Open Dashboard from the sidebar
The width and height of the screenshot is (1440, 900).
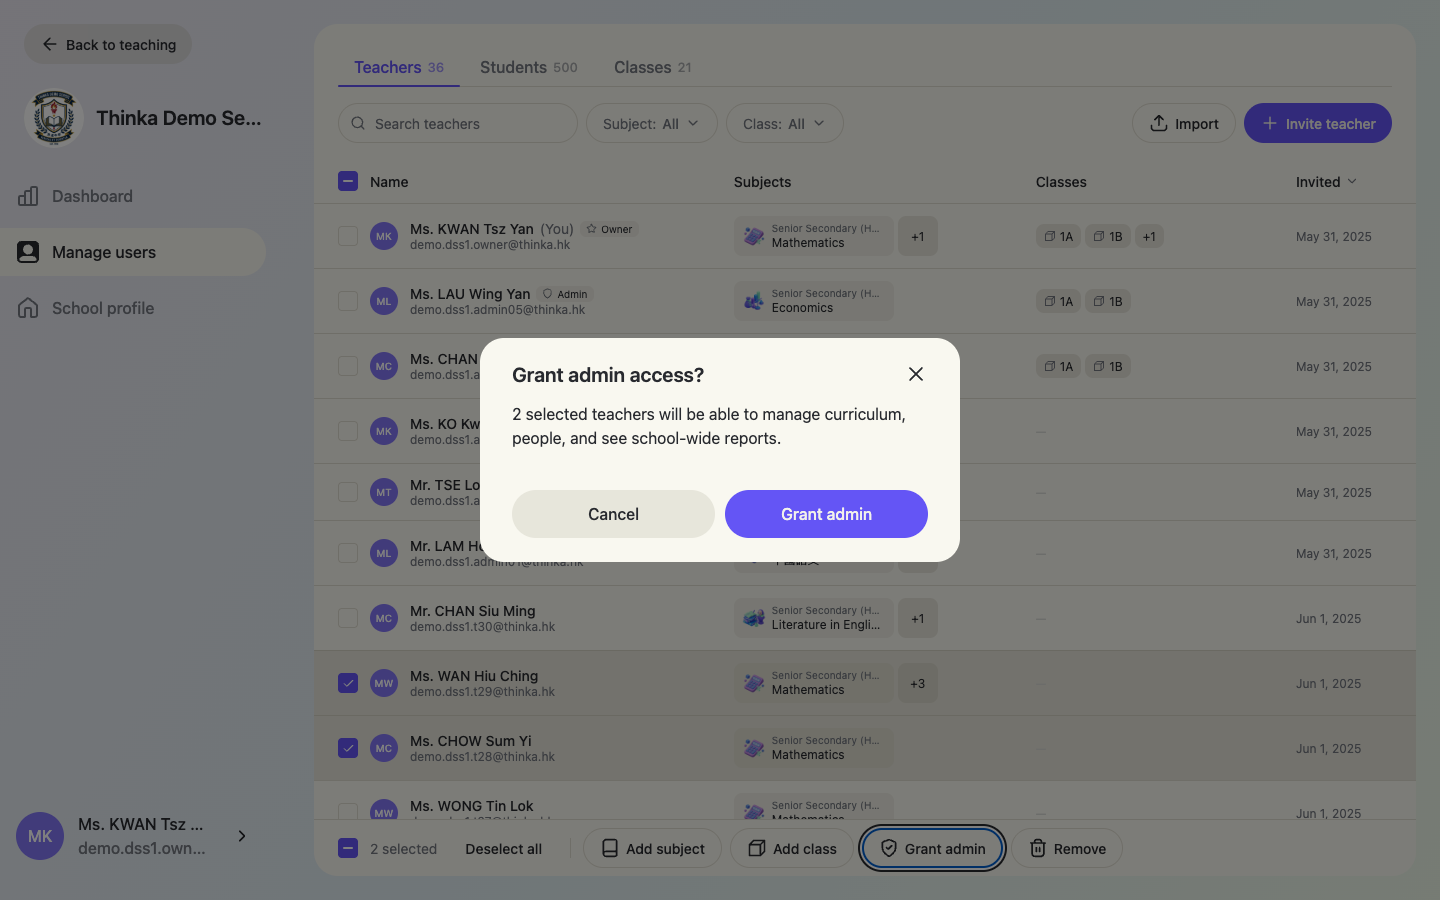point(133,196)
